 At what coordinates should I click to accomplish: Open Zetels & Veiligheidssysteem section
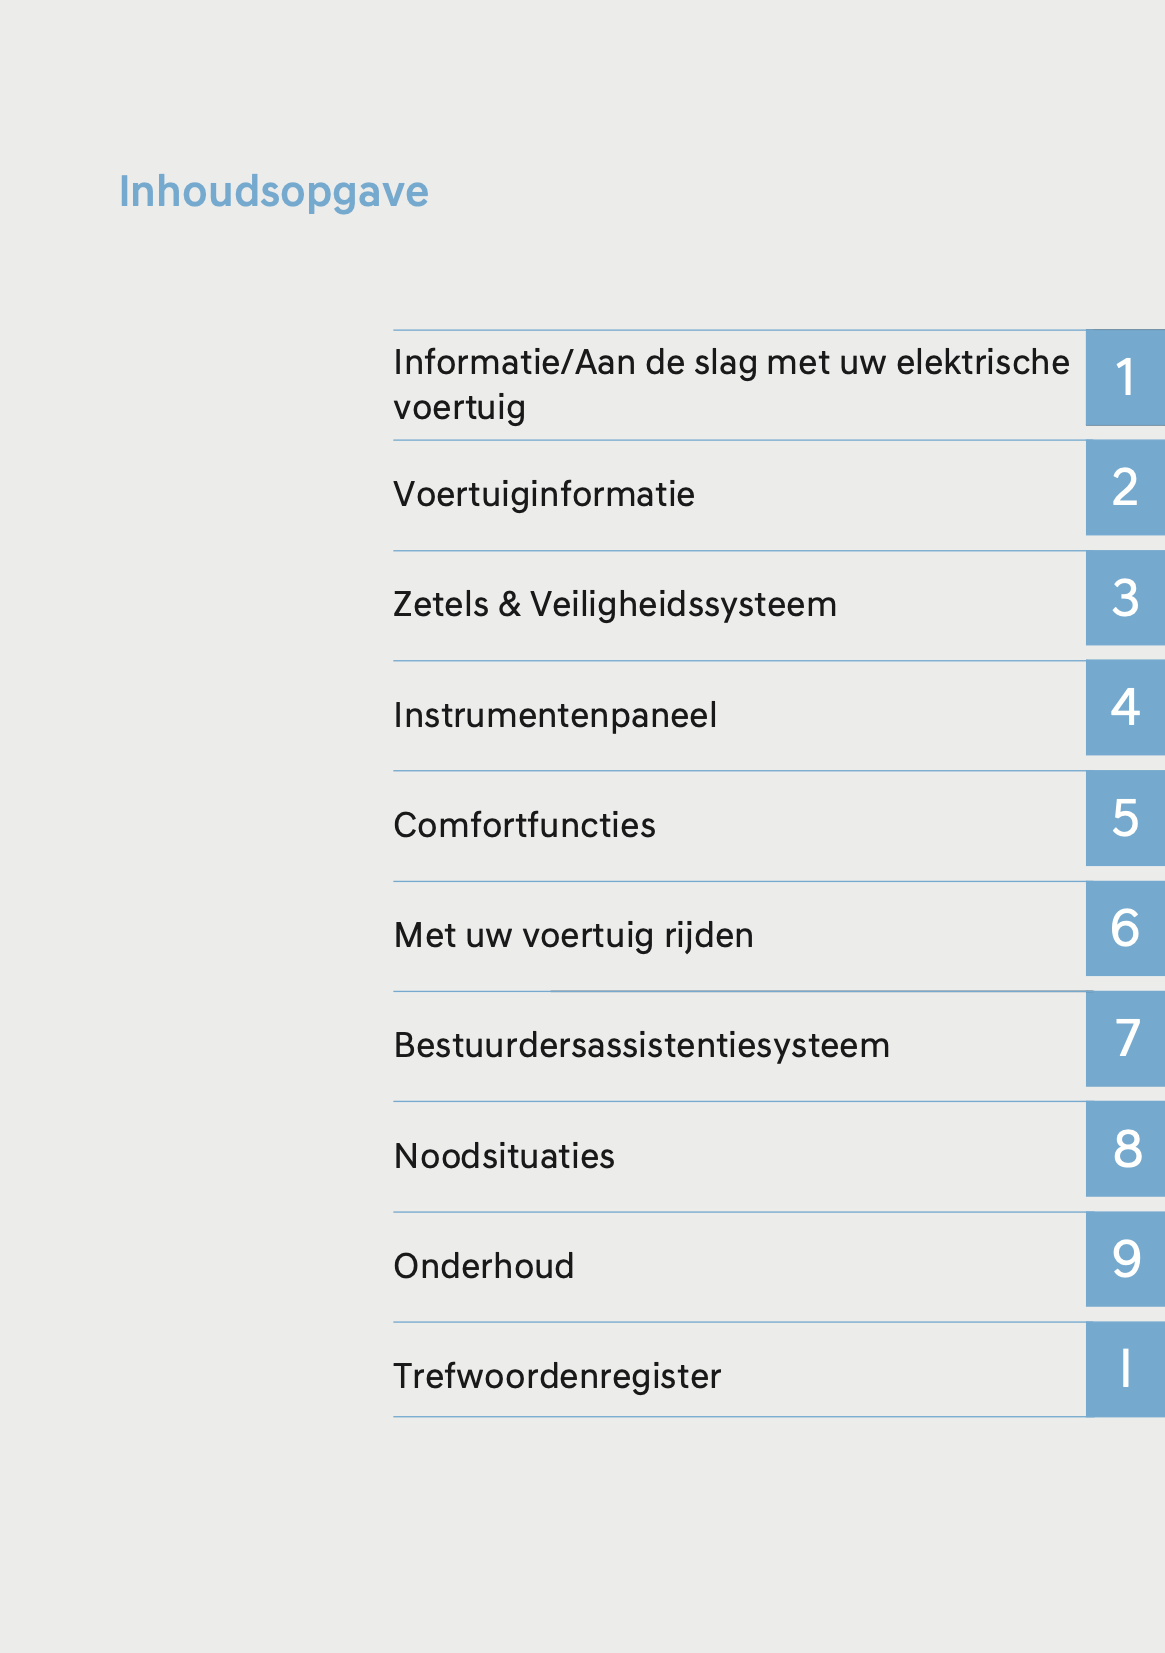[615, 604]
